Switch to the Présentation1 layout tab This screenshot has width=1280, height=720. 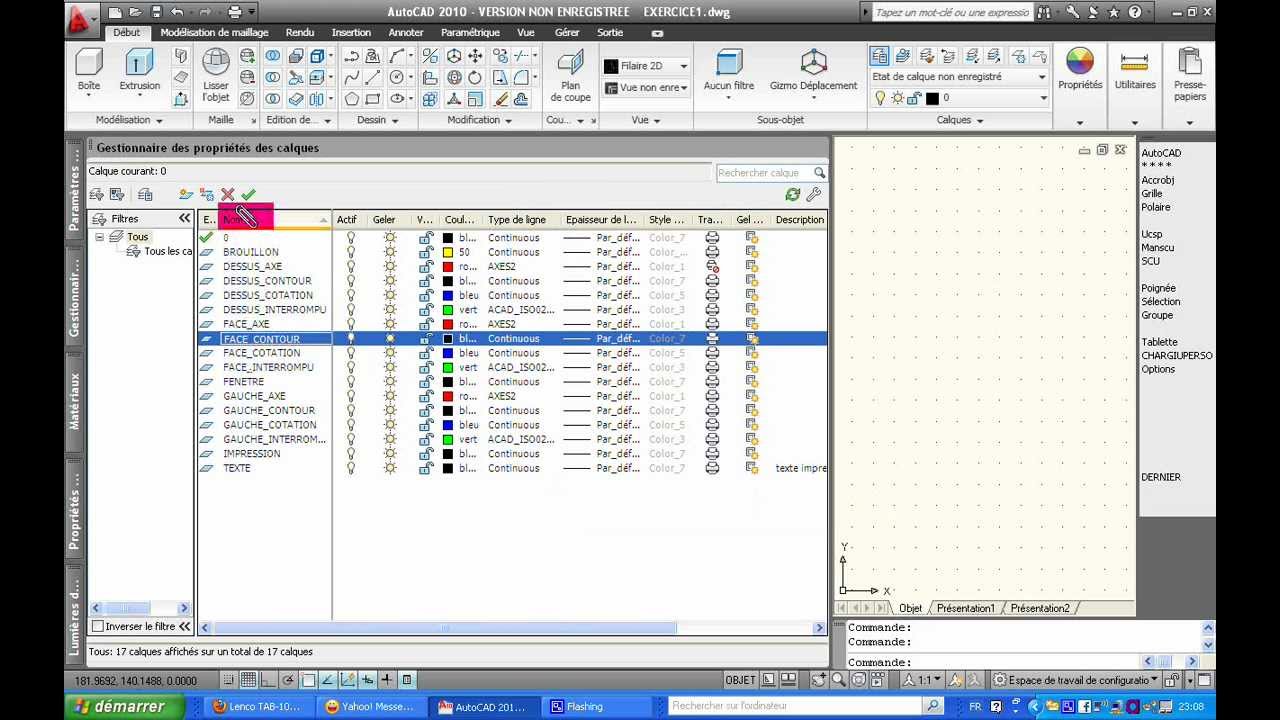[x=965, y=608]
